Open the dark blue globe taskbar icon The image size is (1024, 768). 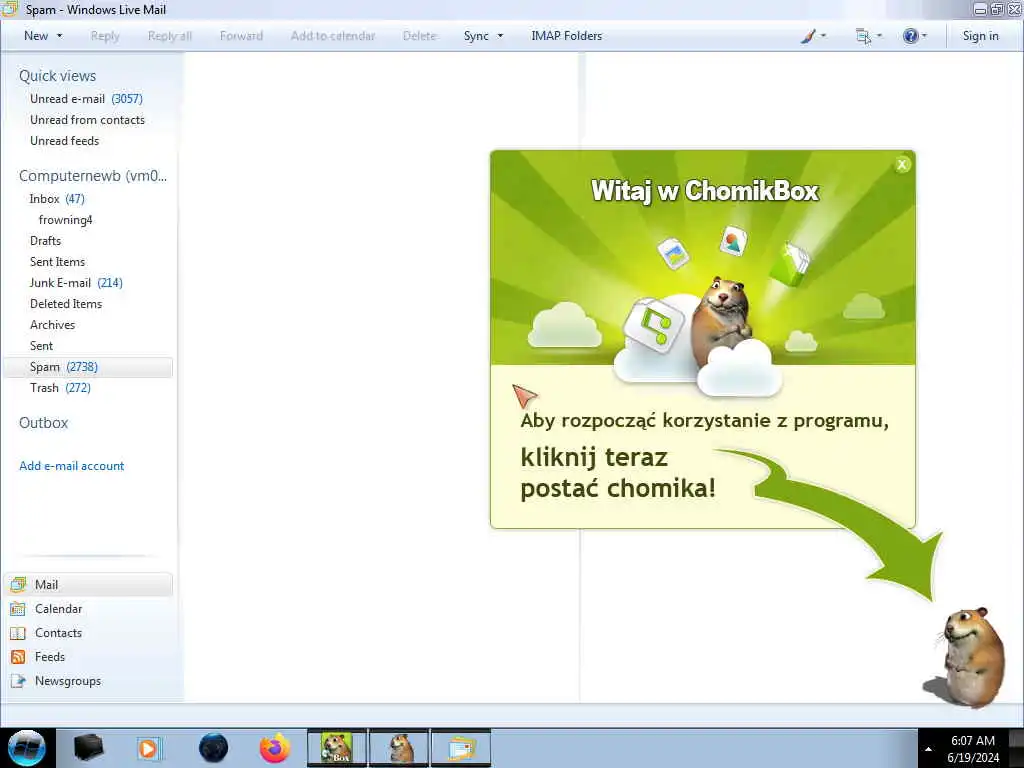click(x=213, y=748)
